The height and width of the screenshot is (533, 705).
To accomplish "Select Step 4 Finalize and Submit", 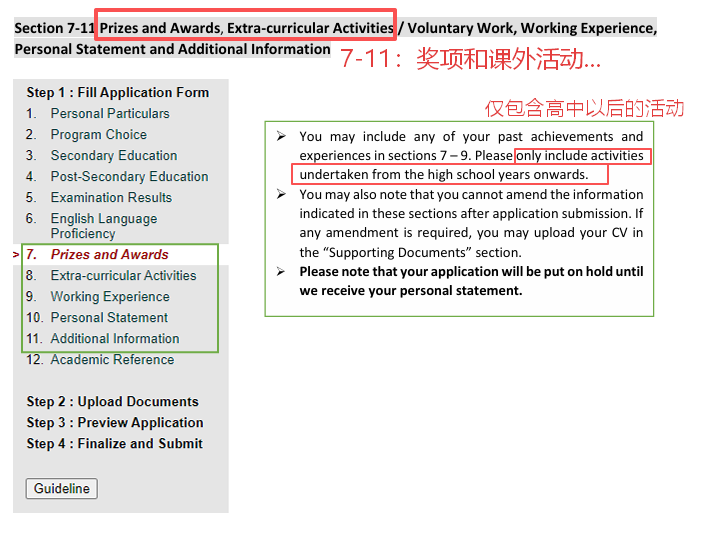I will point(115,444).
